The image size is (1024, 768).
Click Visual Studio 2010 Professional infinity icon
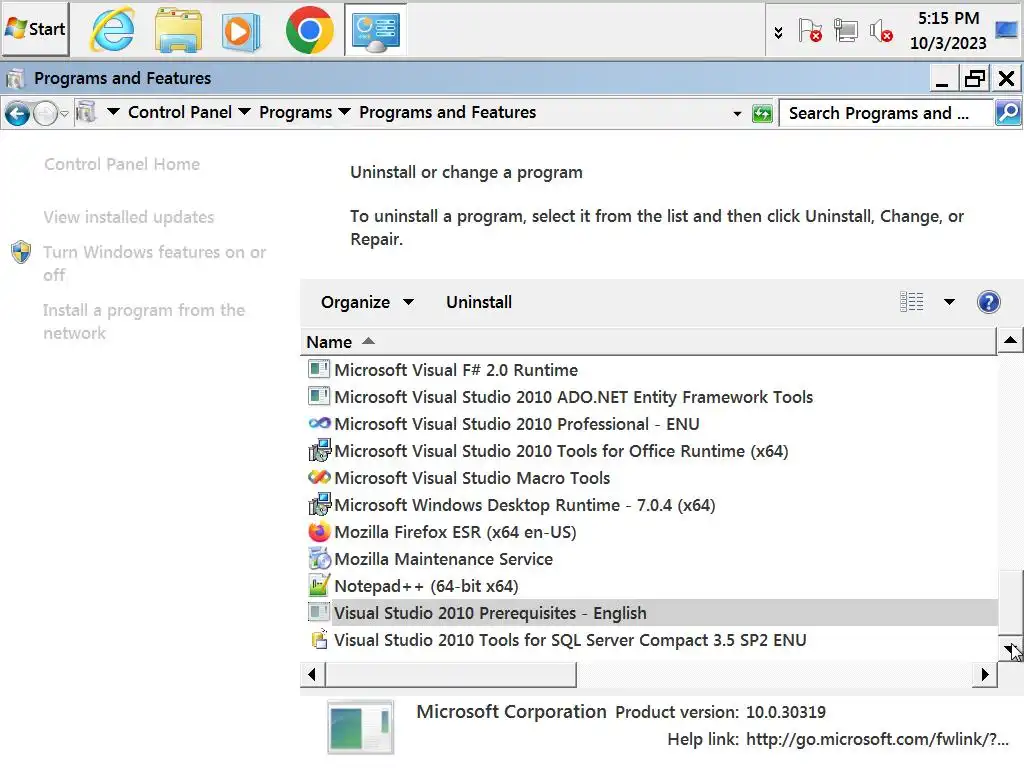319,424
